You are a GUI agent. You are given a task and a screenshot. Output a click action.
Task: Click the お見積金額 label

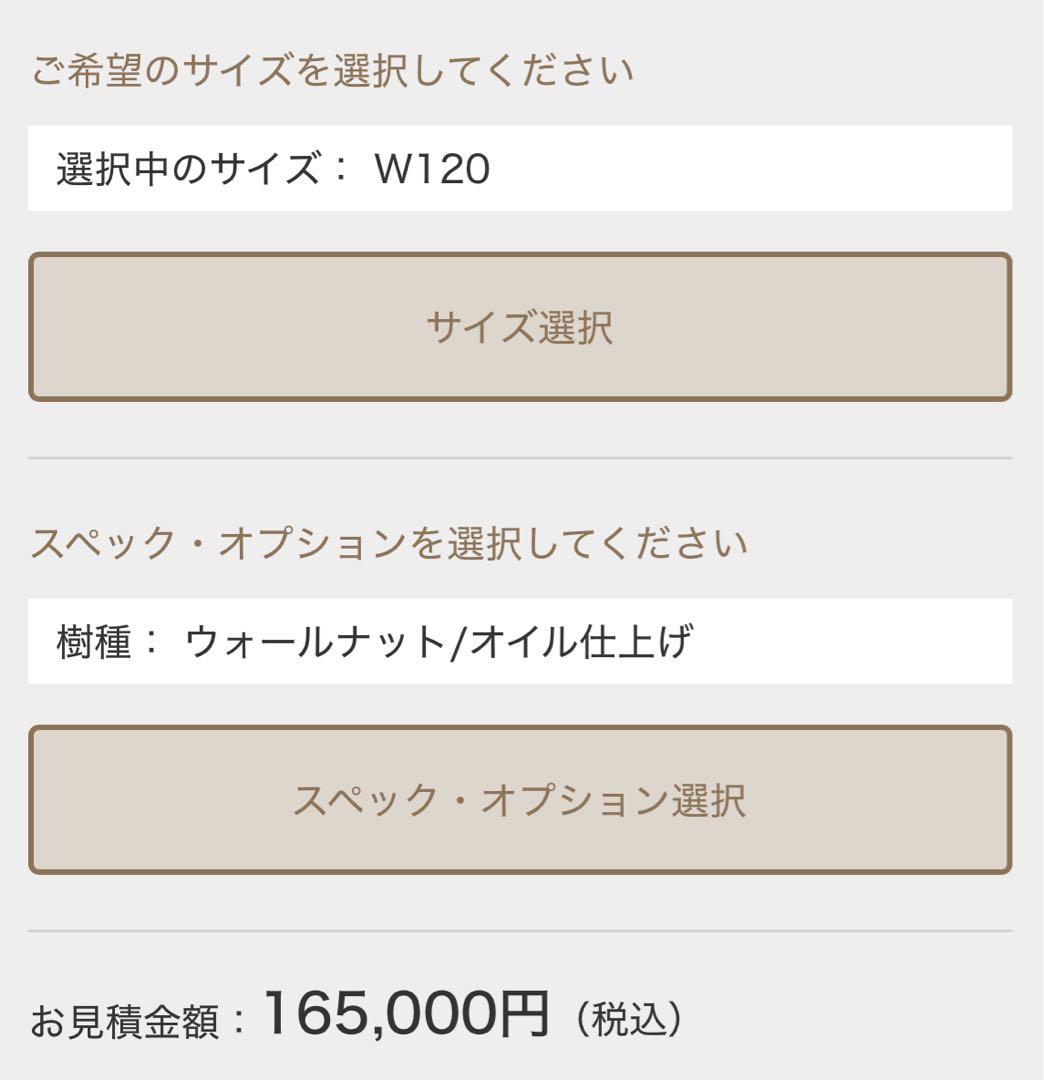point(125,1022)
